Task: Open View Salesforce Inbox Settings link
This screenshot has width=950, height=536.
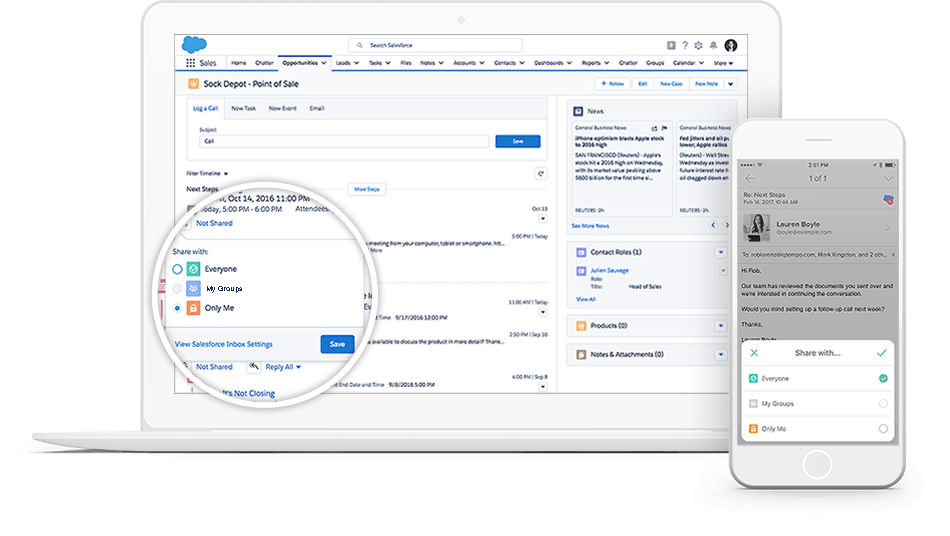Action: tap(224, 344)
